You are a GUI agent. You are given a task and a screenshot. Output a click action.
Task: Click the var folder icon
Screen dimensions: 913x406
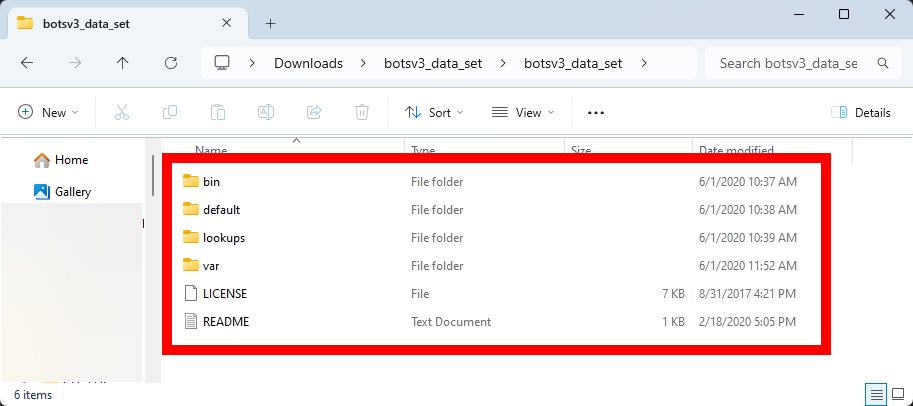[191, 265]
